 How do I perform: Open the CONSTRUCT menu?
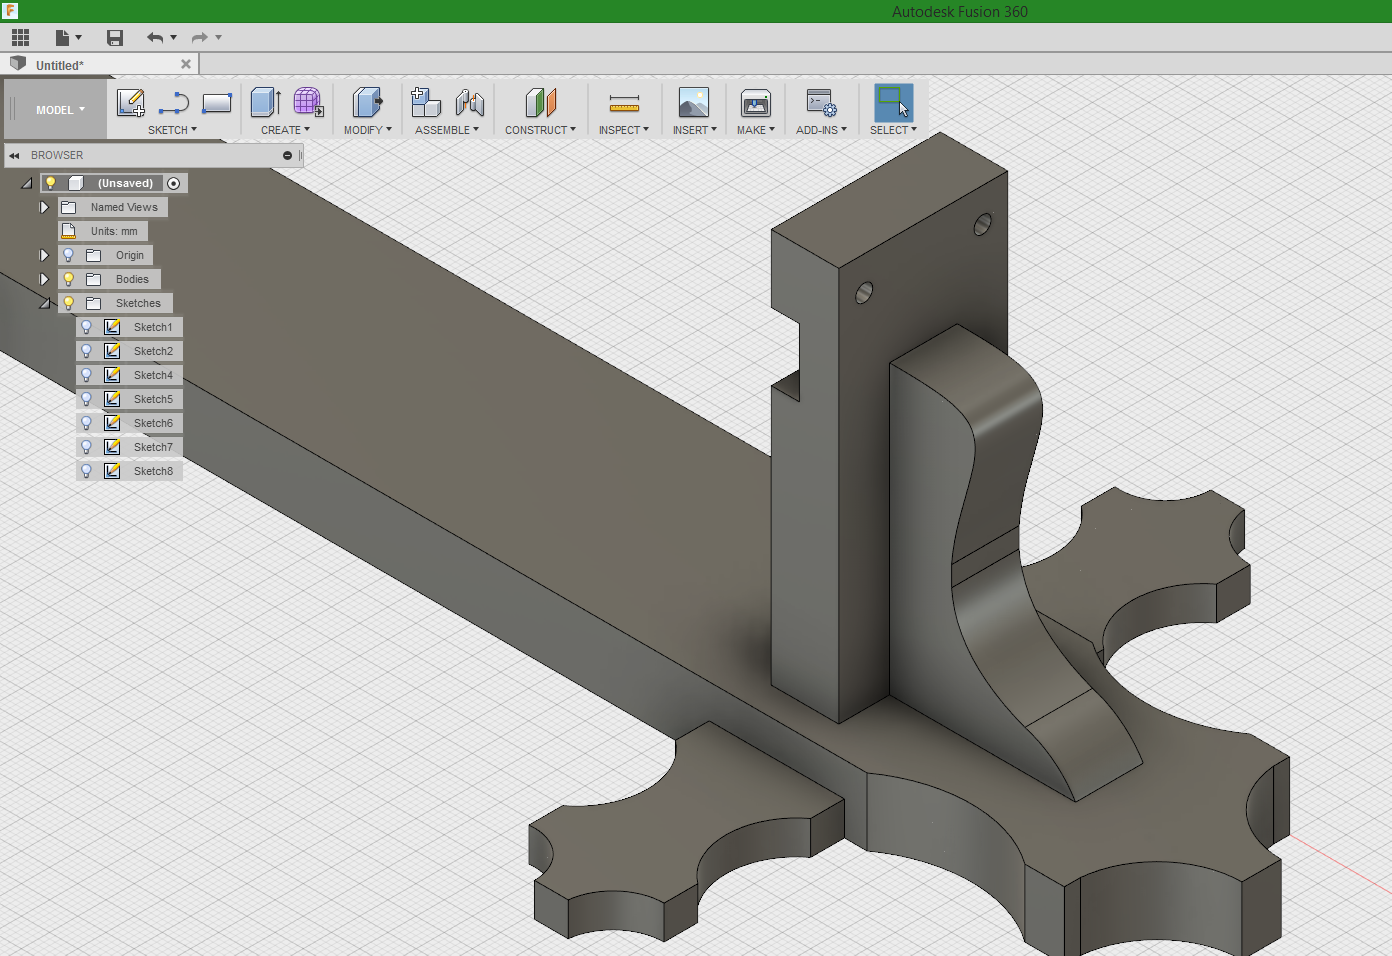[x=540, y=130]
